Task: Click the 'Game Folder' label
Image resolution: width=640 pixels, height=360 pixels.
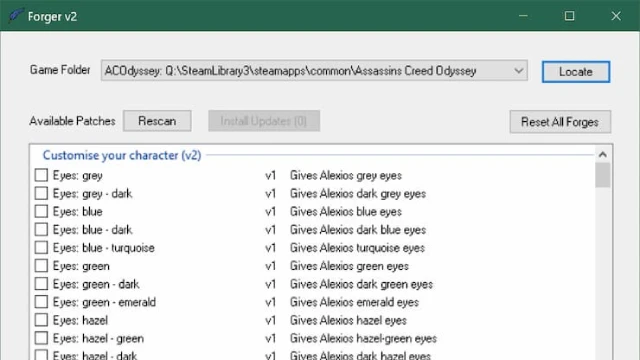Action: pyautogui.click(x=60, y=70)
